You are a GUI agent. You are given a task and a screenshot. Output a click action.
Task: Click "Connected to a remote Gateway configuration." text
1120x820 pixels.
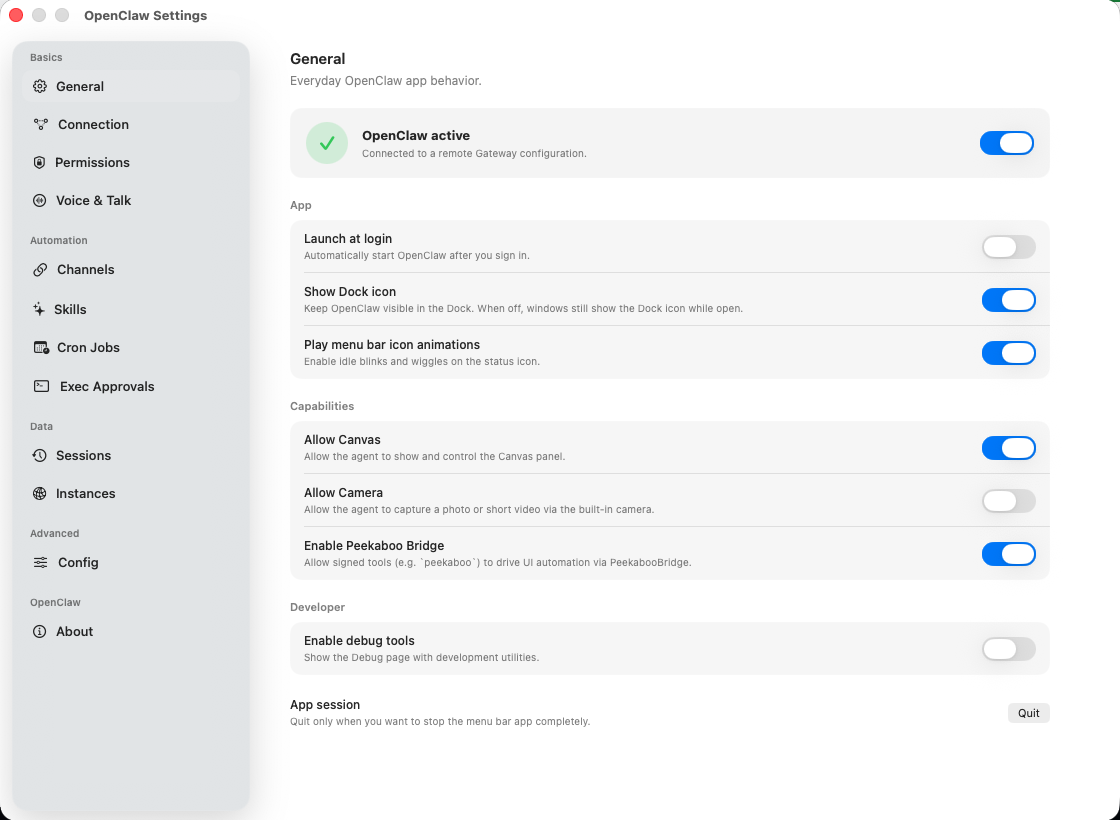[x=474, y=154]
